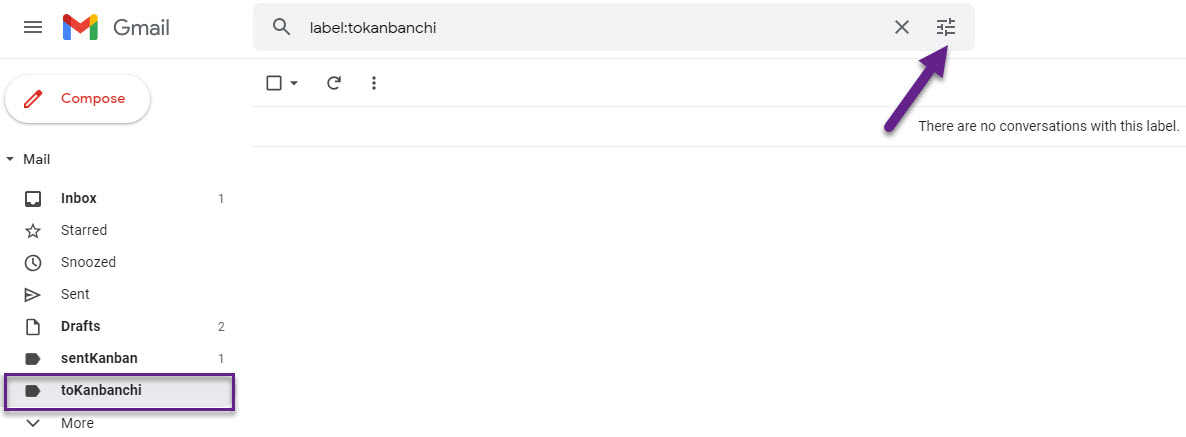
Task: View Sent mail
Action: 125,294
